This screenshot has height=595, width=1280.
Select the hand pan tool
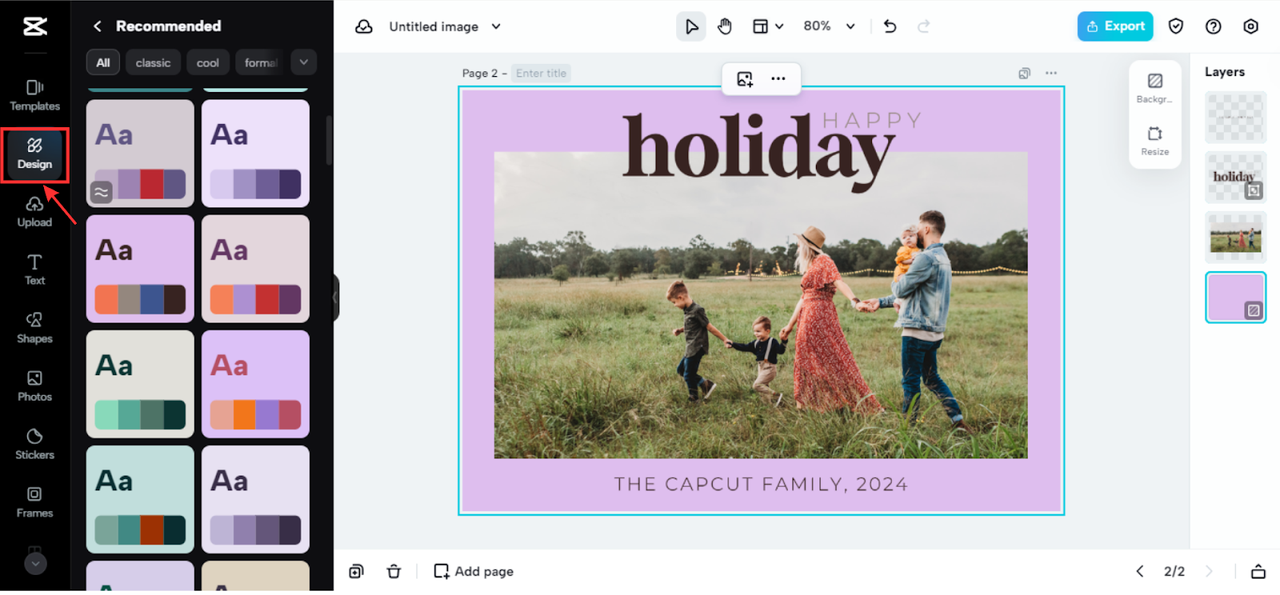coord(725,27)
